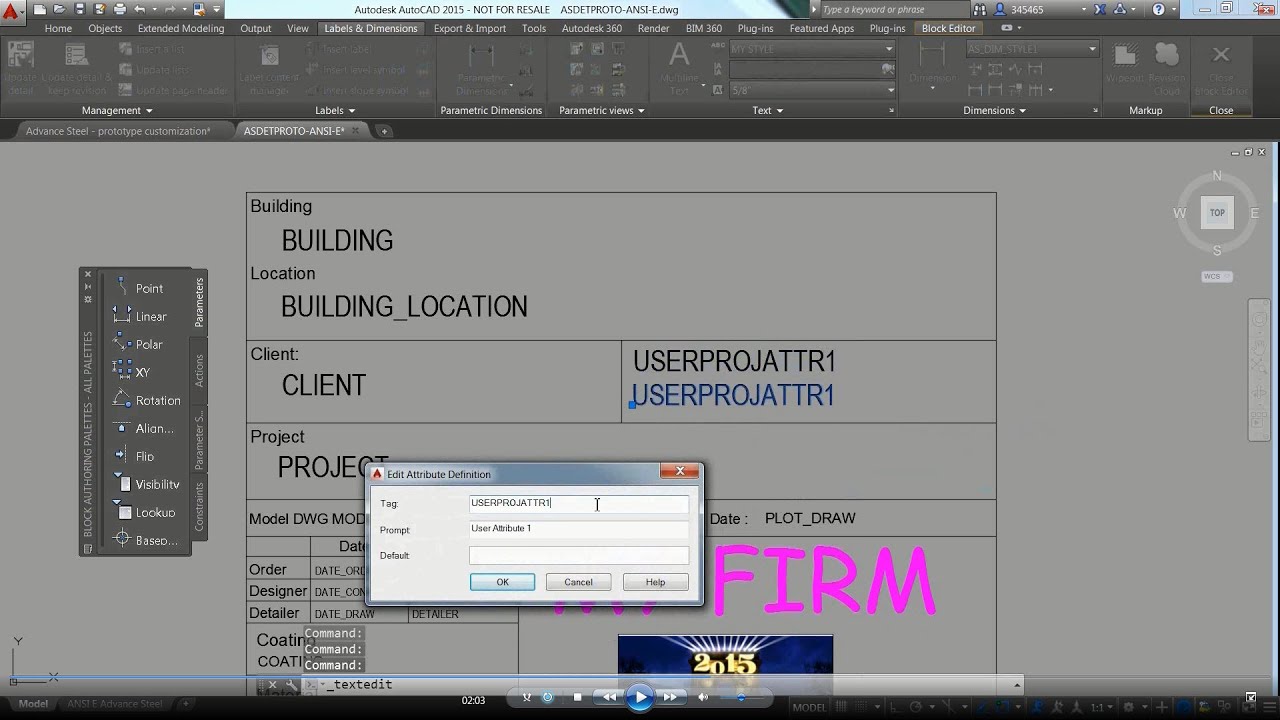Open the AS_DIM_STYLE1 dimension style dropdown
1280x720 pixels.
point(1092,49)
